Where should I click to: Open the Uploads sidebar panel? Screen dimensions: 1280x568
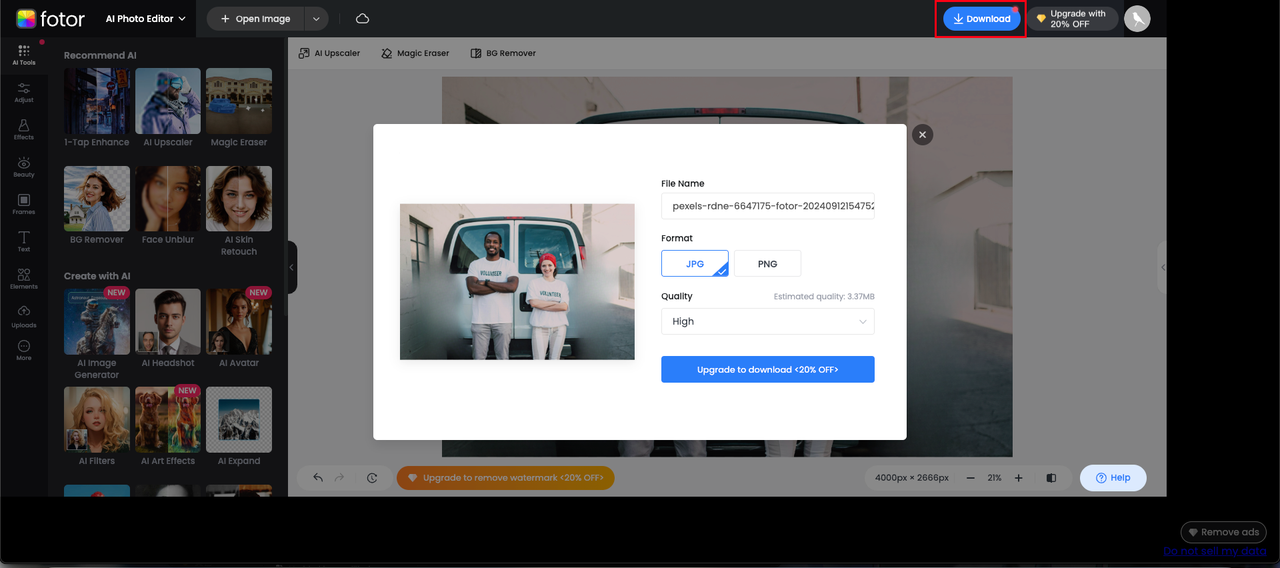coord(24,317)
